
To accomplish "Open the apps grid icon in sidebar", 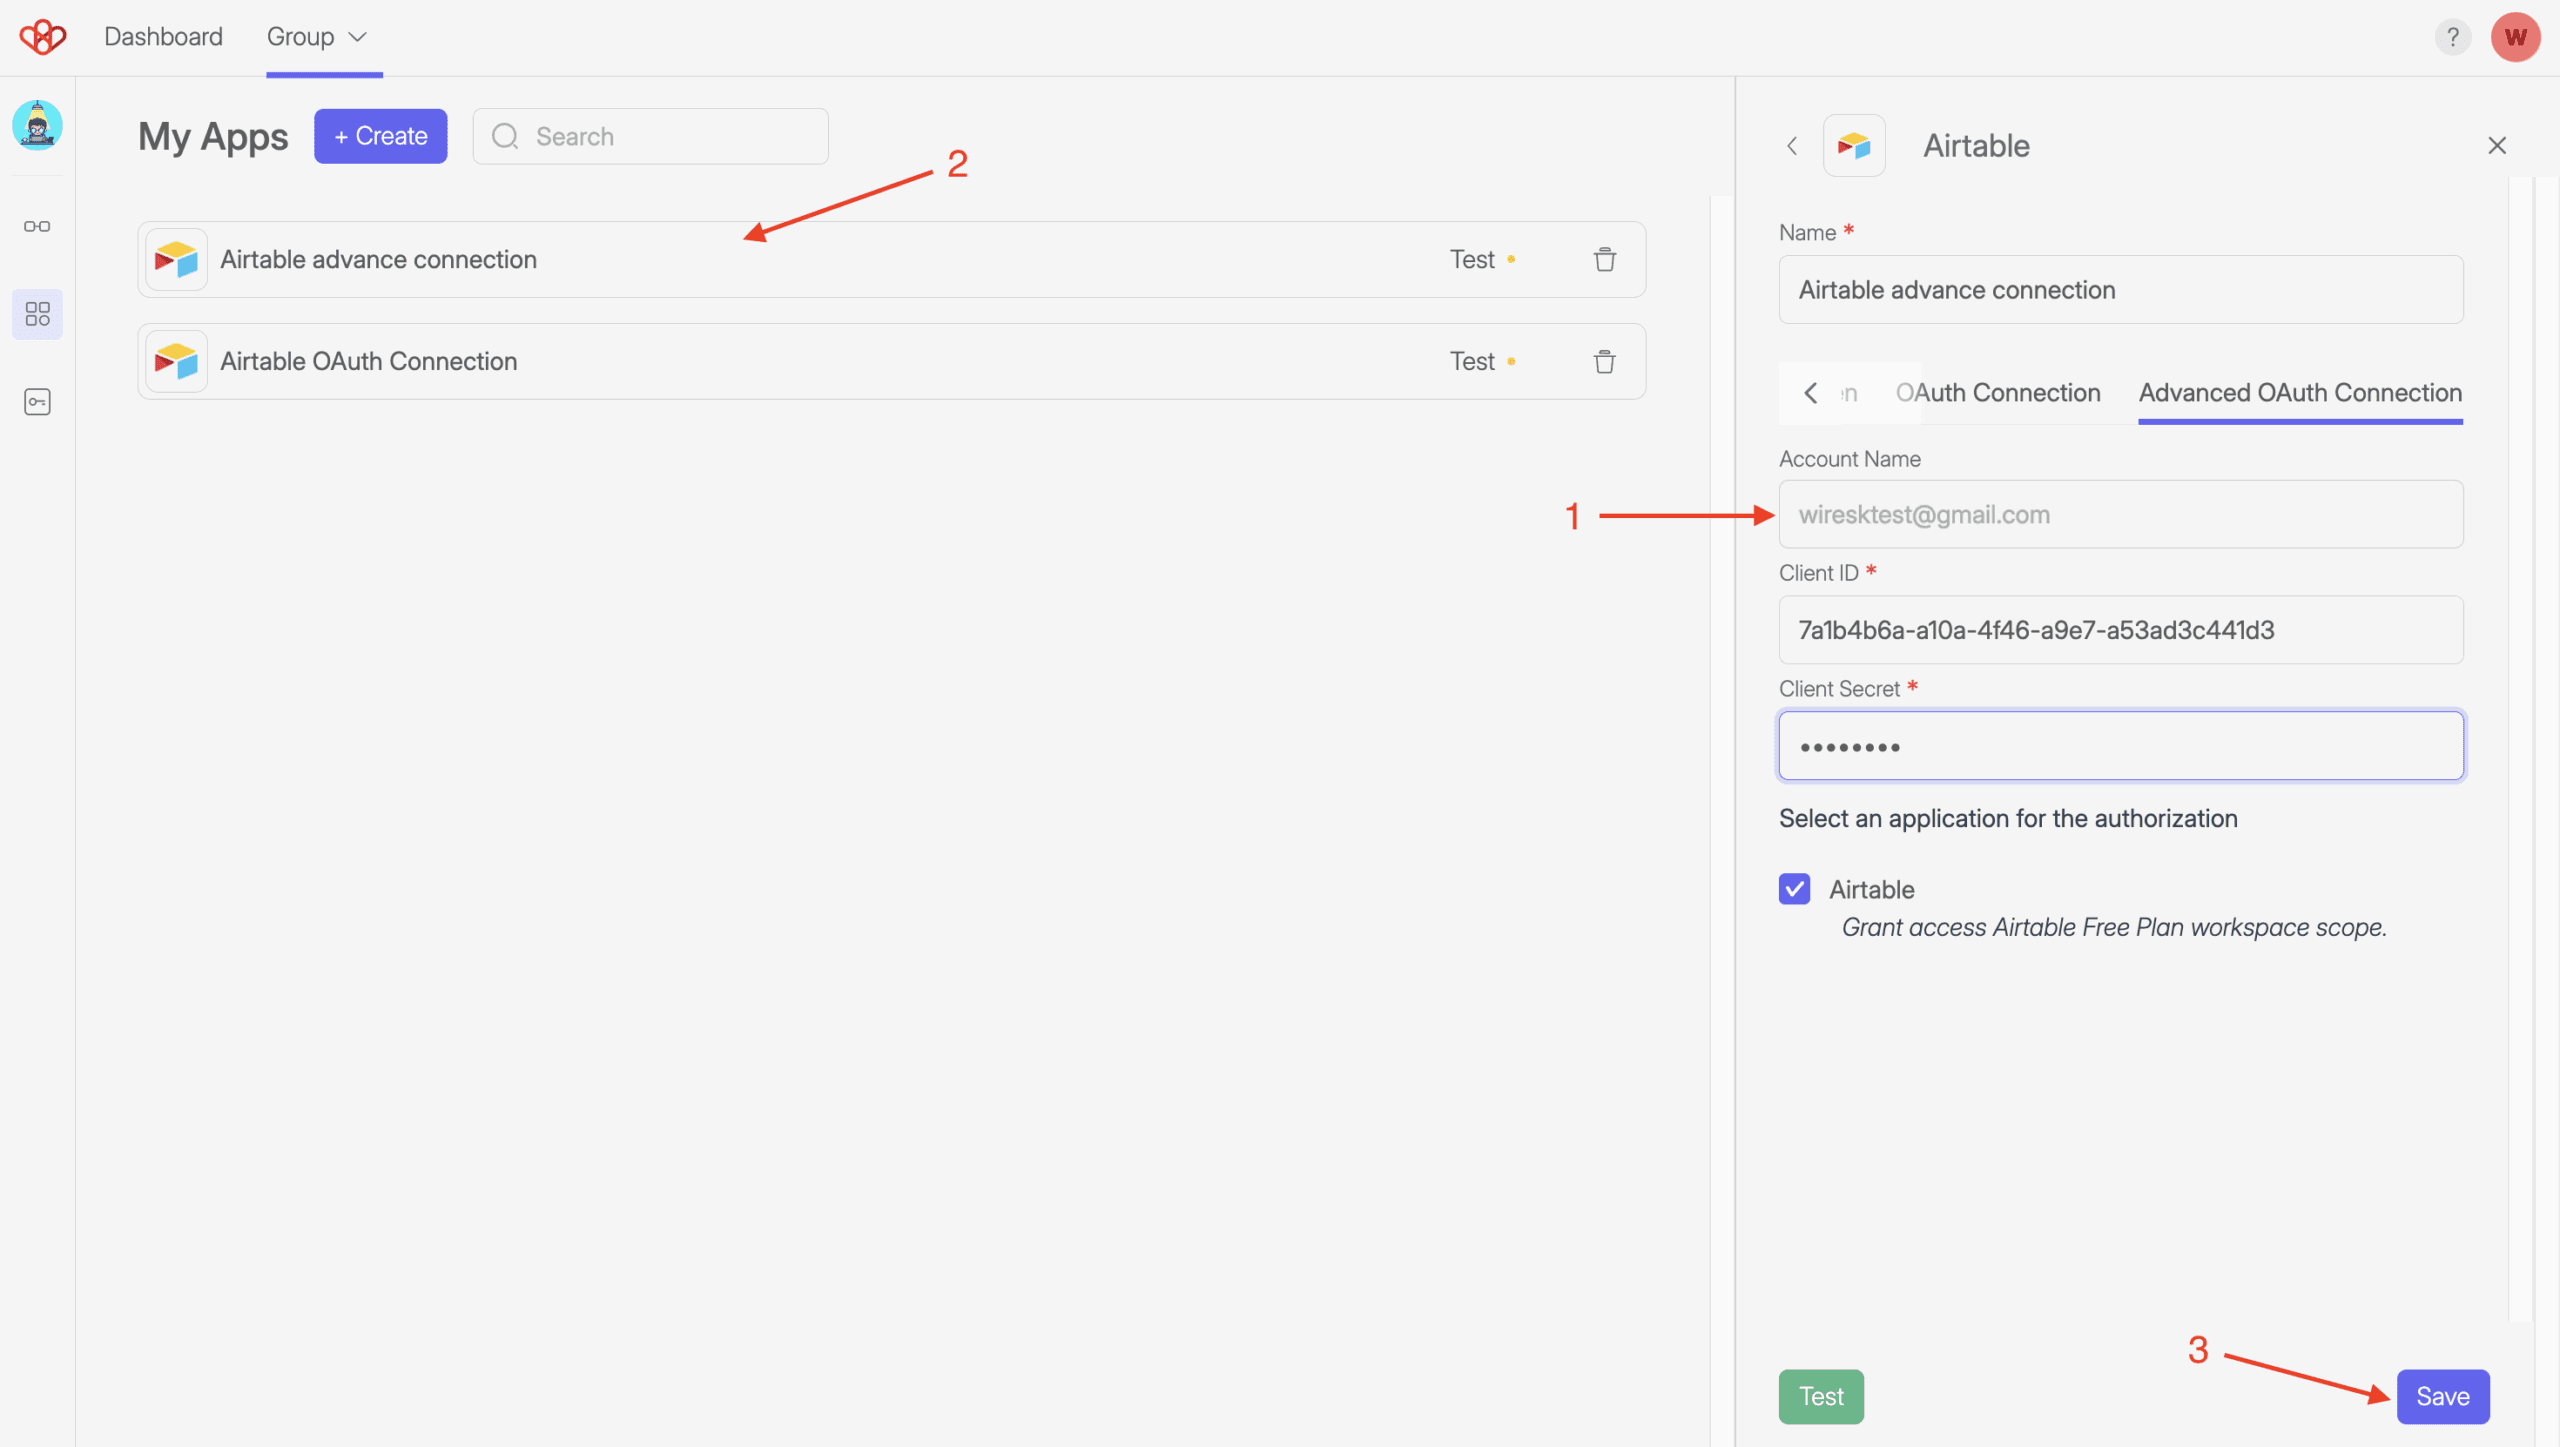I will (x=37, y=314).
